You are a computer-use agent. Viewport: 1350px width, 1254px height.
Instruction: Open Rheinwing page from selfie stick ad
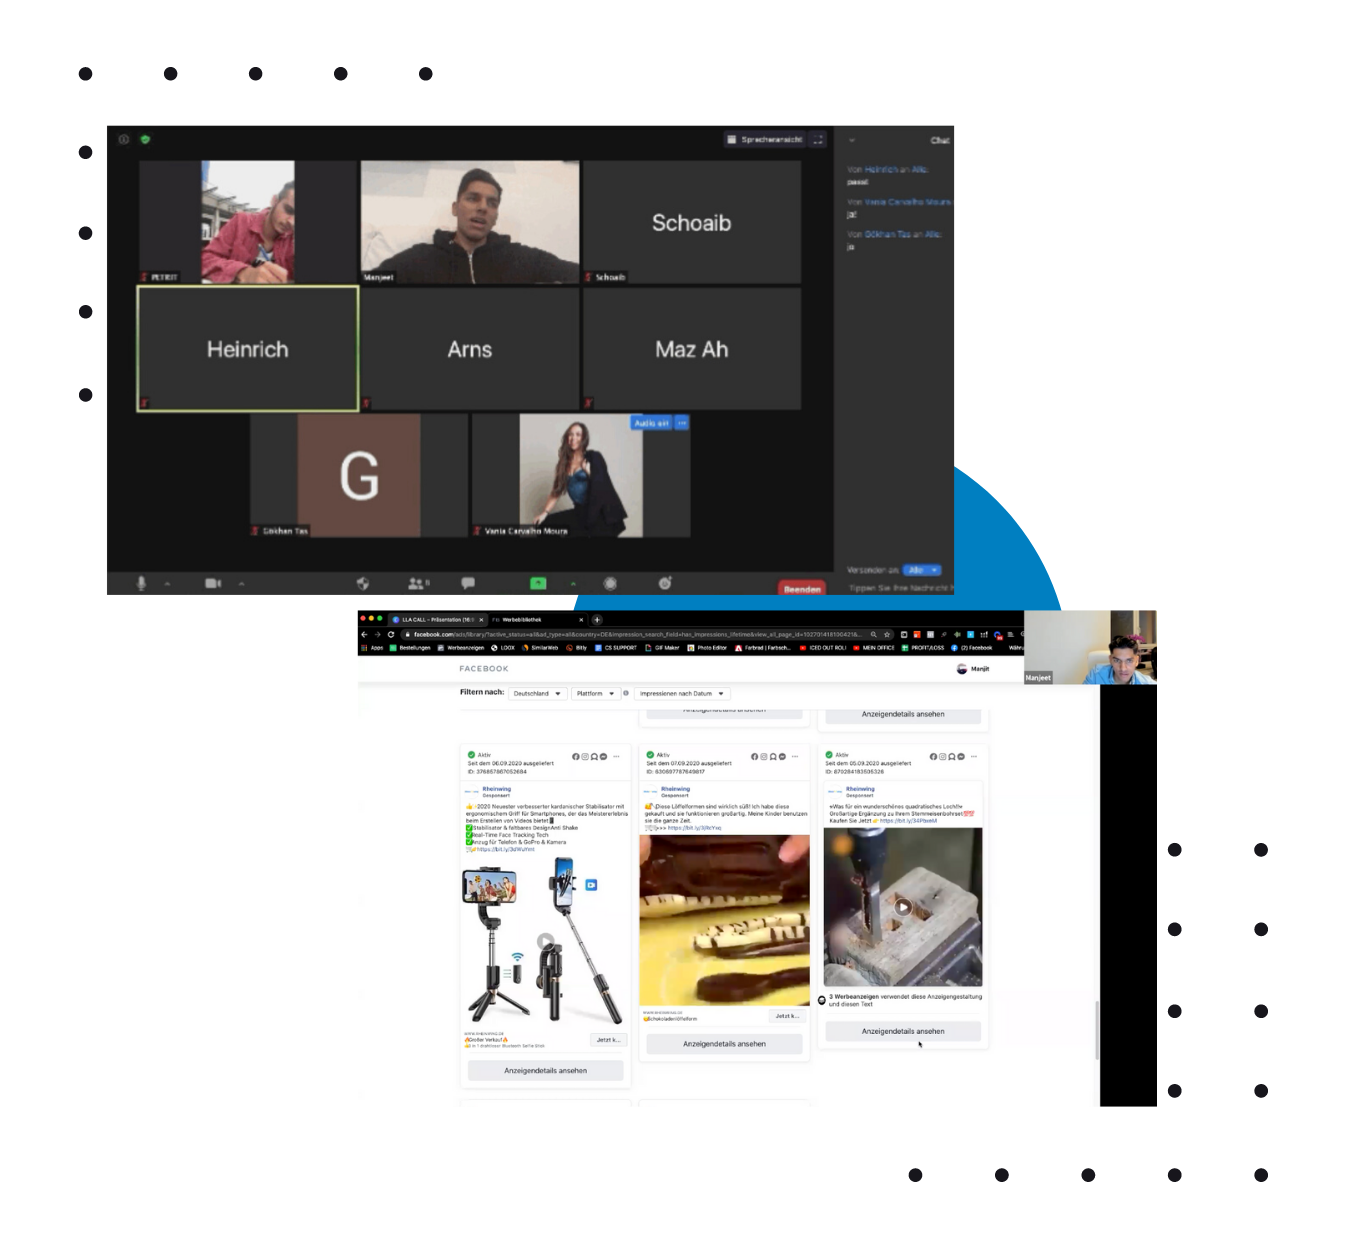tap(496, 789)
